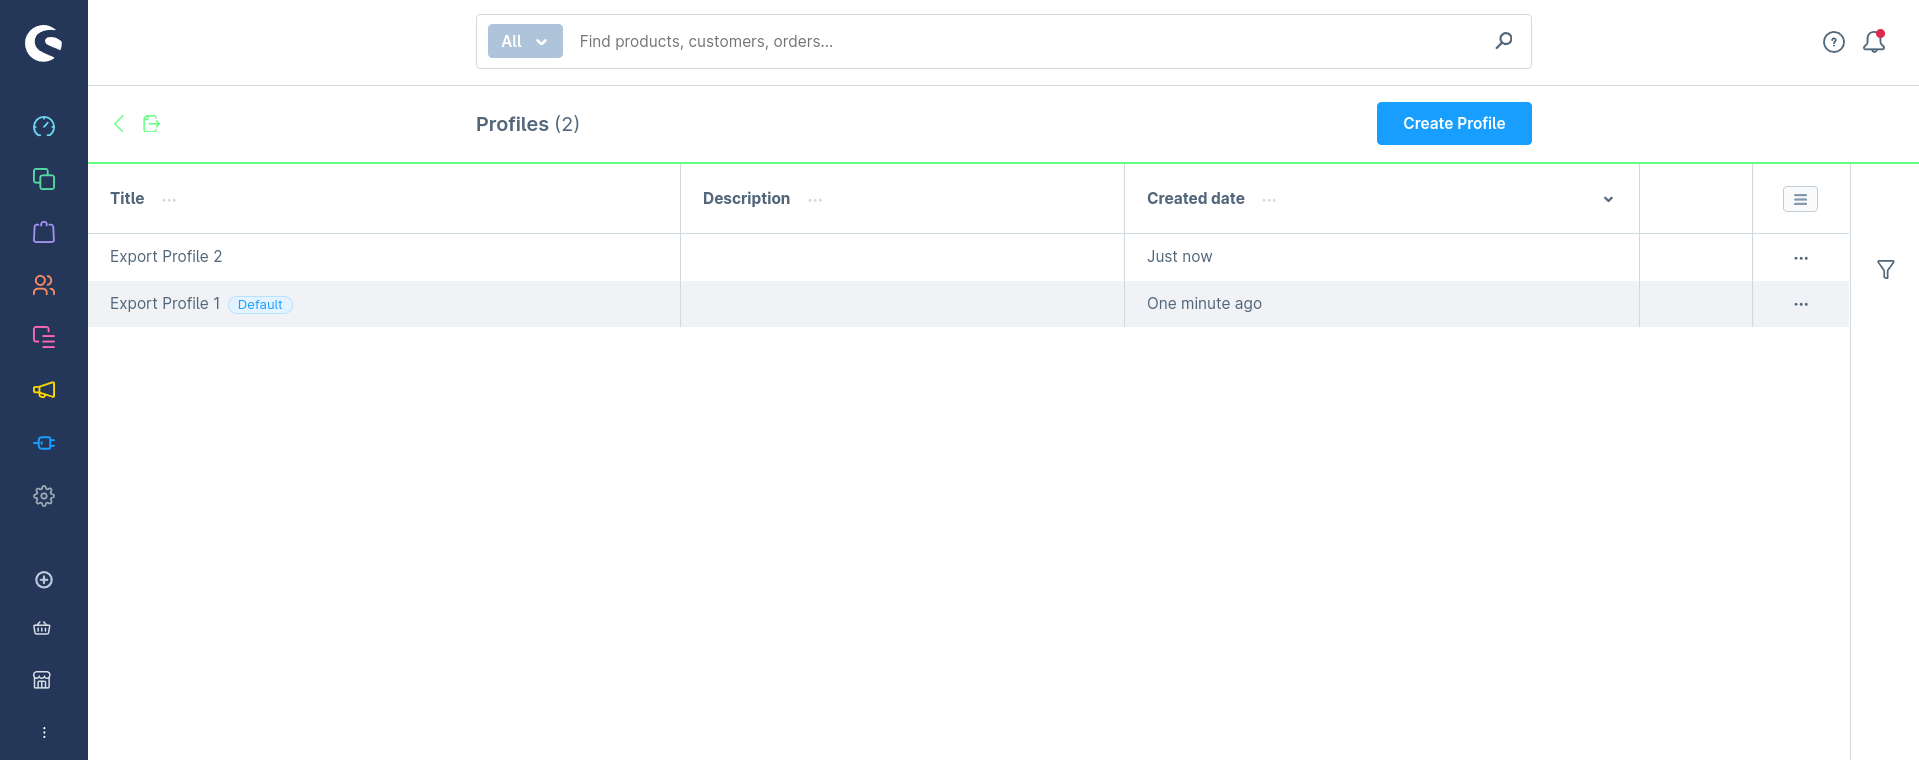Open the notifications bell

(1874, 42)
